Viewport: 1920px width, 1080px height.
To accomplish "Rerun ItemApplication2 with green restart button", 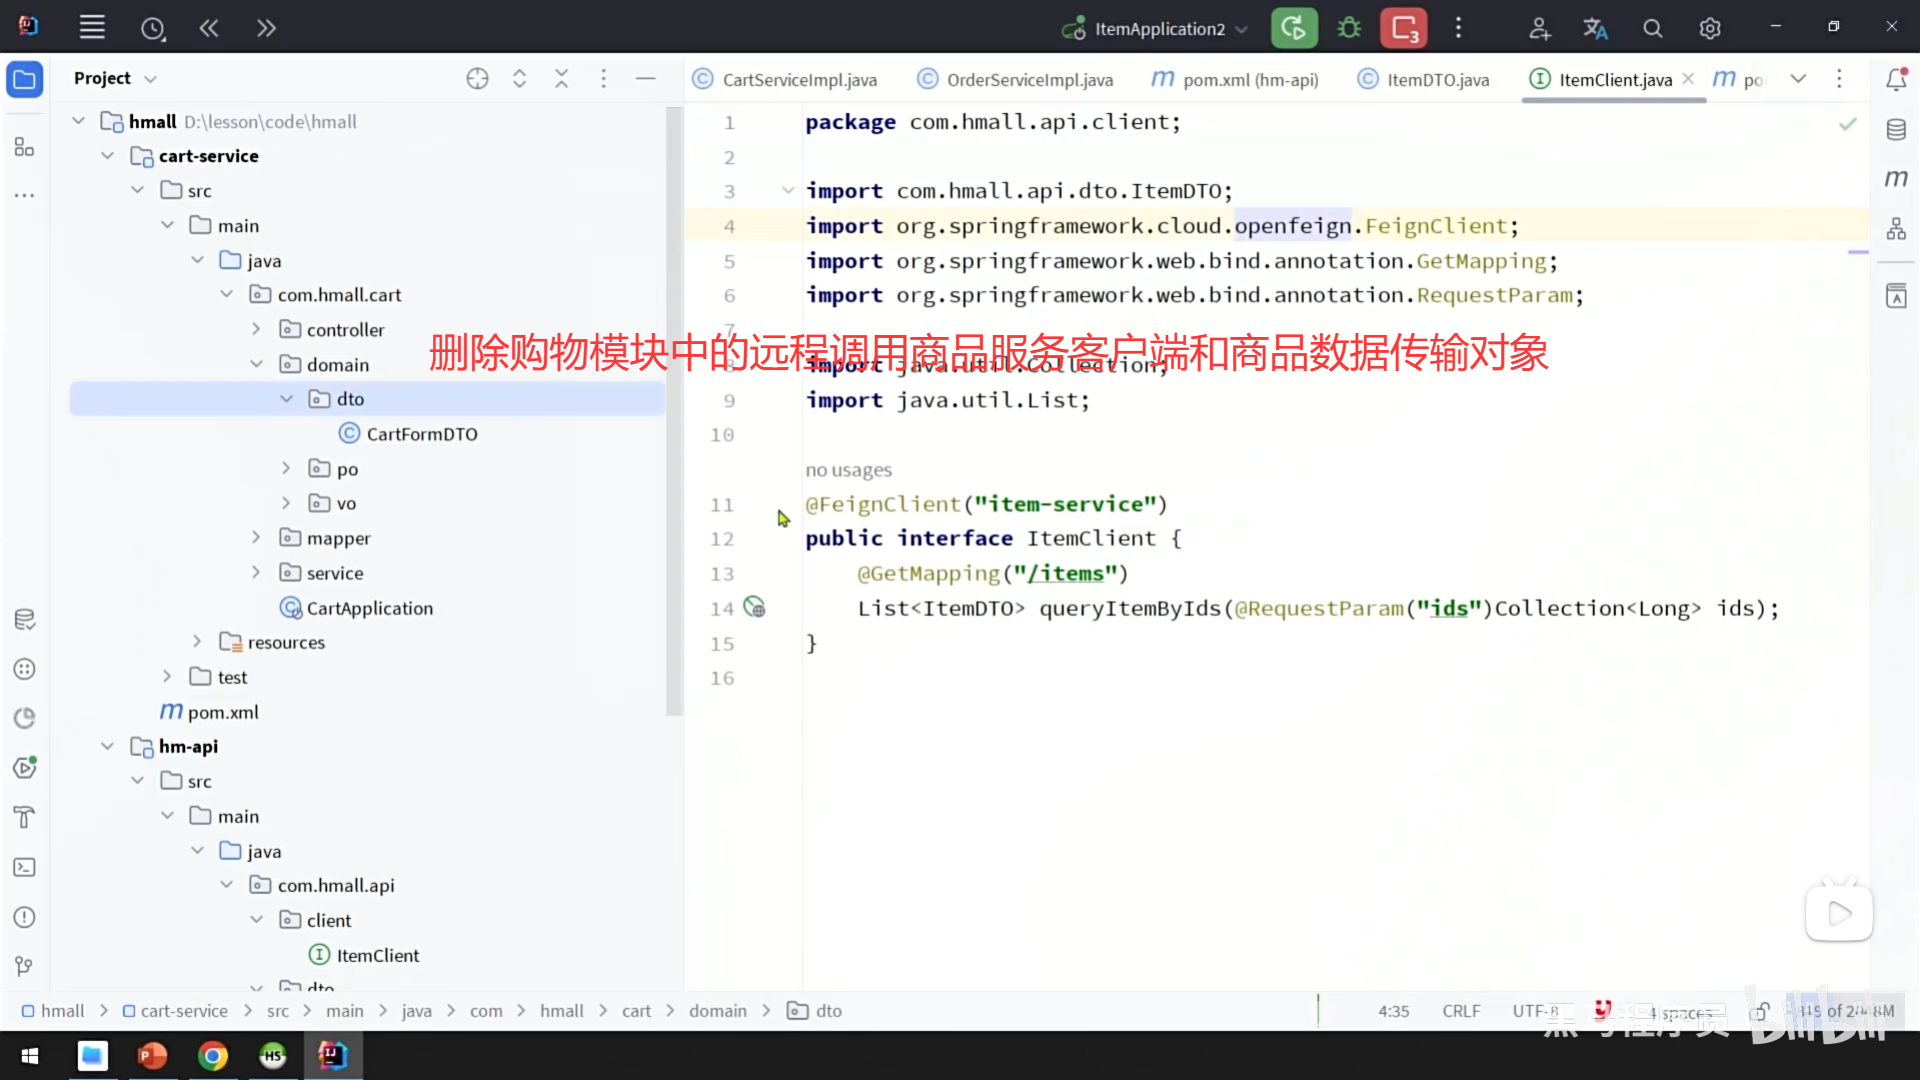I will point(1294,28).
